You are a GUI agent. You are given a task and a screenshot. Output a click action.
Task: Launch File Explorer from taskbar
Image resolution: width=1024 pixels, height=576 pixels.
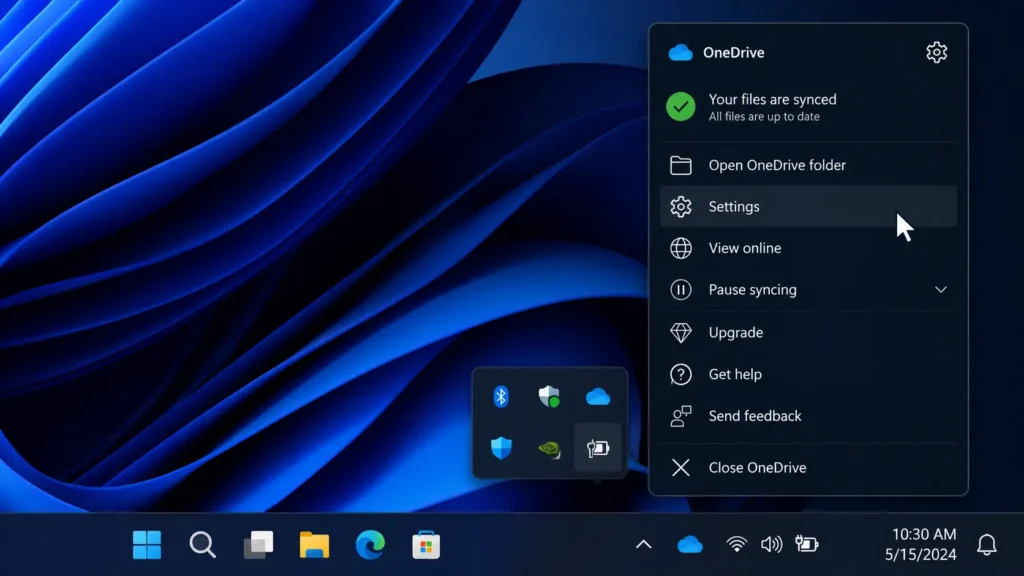(x=314, y=545)
